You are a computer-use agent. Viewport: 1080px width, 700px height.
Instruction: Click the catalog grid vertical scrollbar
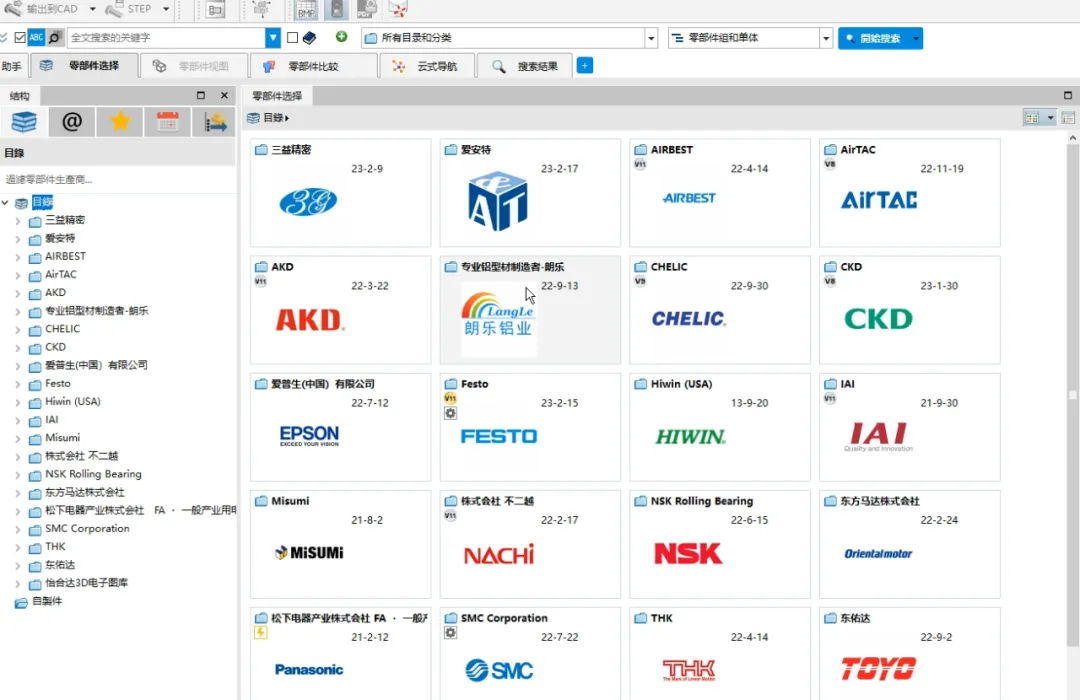(x=1072, y=395)
